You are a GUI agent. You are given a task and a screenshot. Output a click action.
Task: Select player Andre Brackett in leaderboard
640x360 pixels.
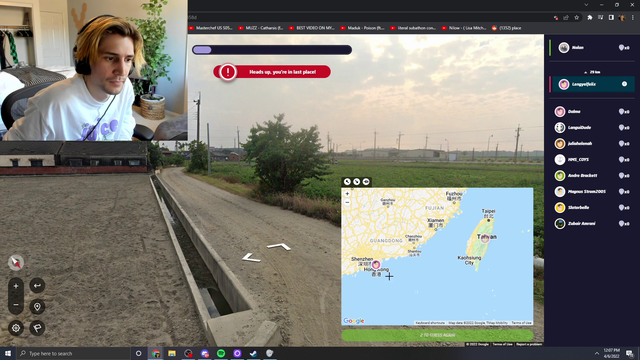[x=592, y=176]
